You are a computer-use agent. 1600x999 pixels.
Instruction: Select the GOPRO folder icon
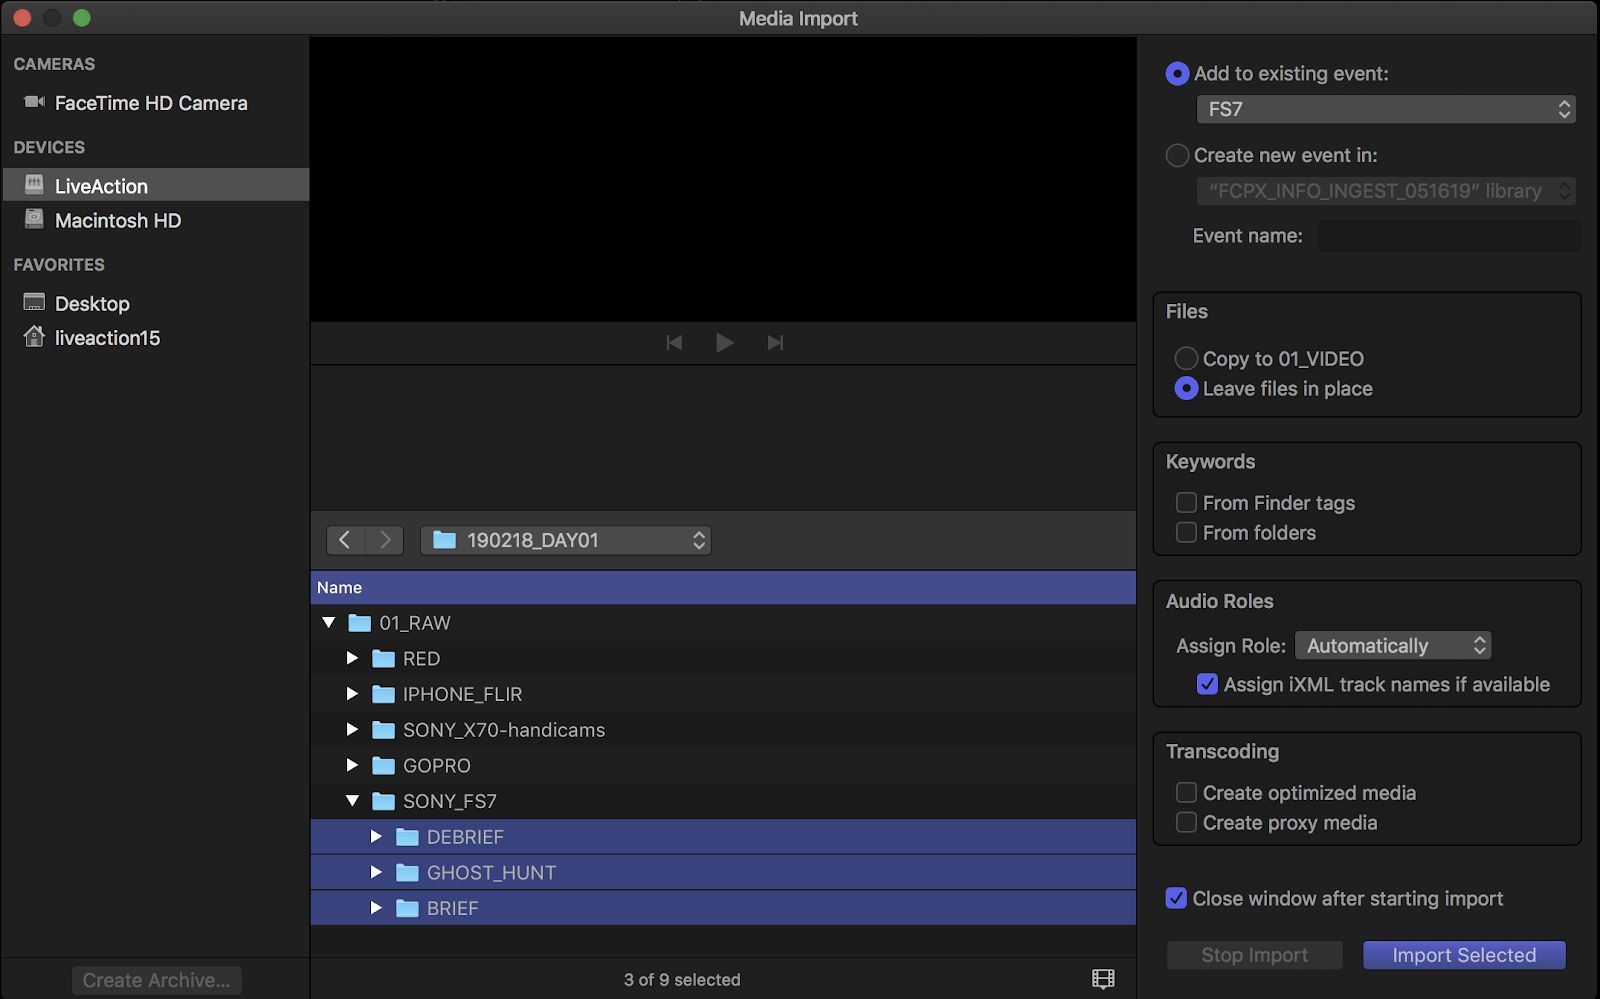coord(383,766)
